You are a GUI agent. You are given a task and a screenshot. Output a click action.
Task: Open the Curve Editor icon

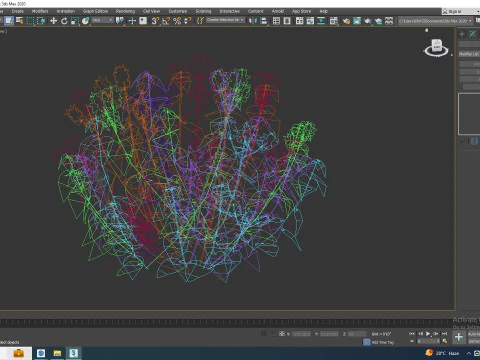coord(310,21)
